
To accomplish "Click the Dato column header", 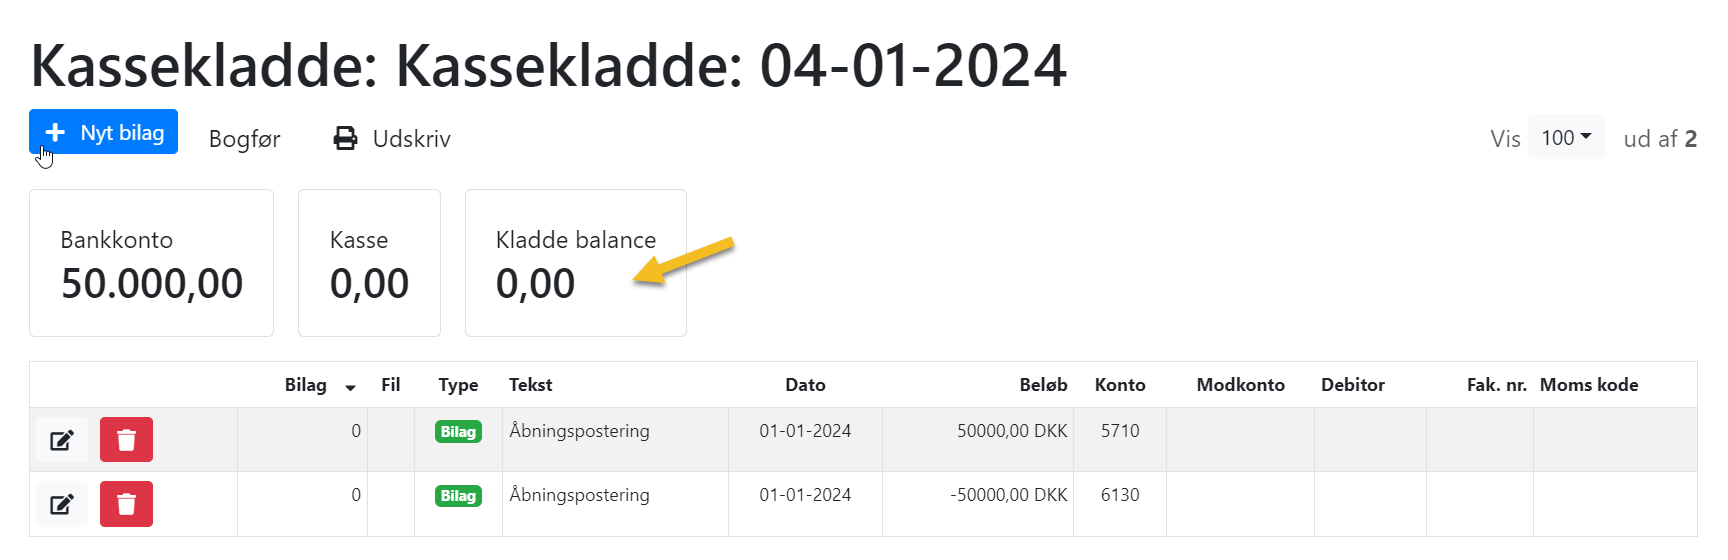I will pos(805,385).
